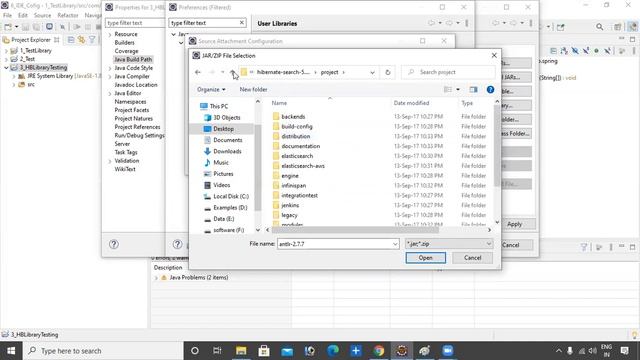Collapse 3_HBLibraryTesting project node
The height and width of the screenshot is (360, 640).
(6, 68)
